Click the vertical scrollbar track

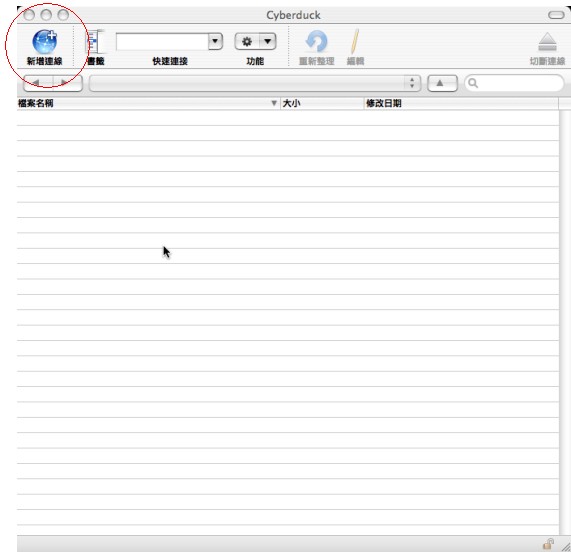(x=565, y=322)
